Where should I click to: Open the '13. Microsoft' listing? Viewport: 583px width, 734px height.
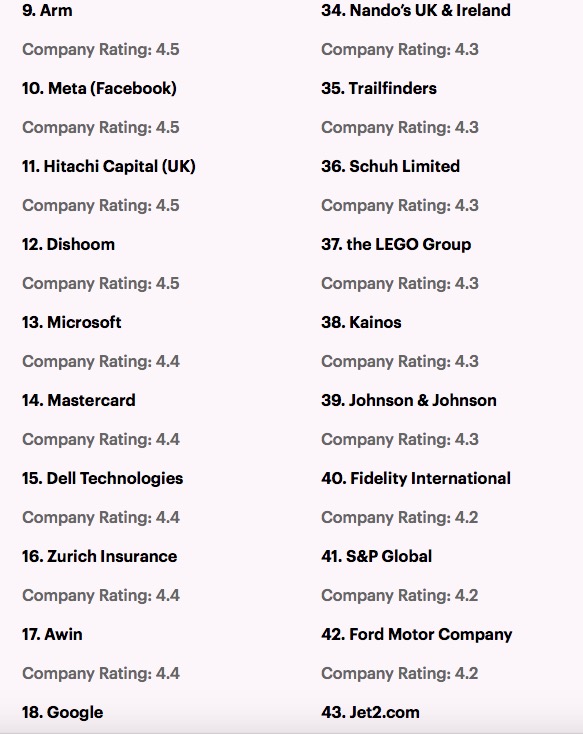click(72, 322)
